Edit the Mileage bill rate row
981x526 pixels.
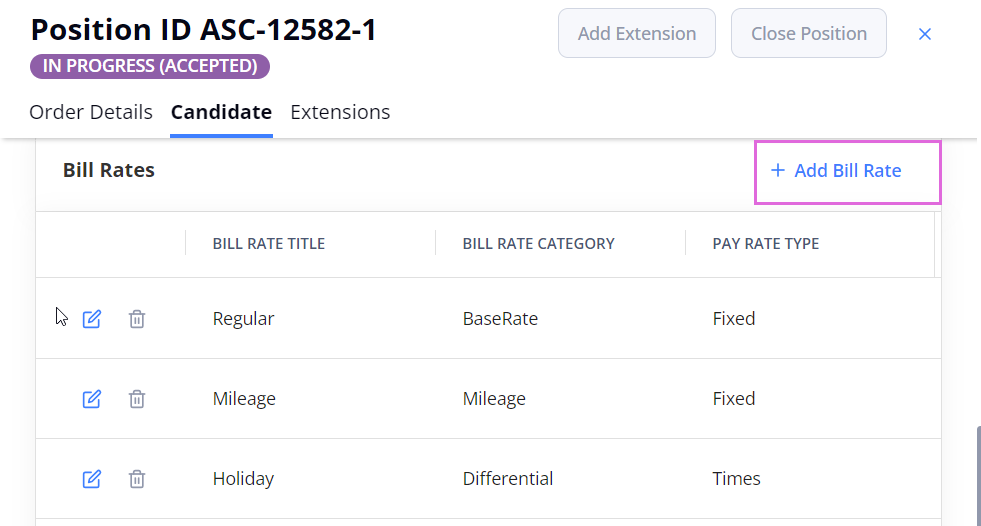coord(91,399)
